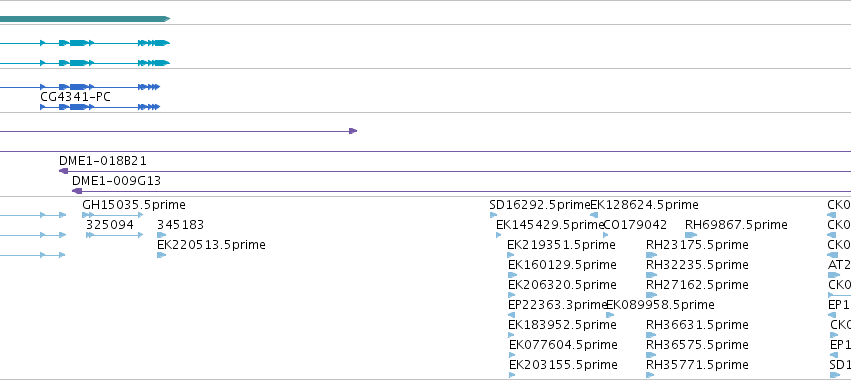This screenshot has width=851, height=380.
Task: Open the GH15035.5prime EST label
Action: [x=134, y=205]
